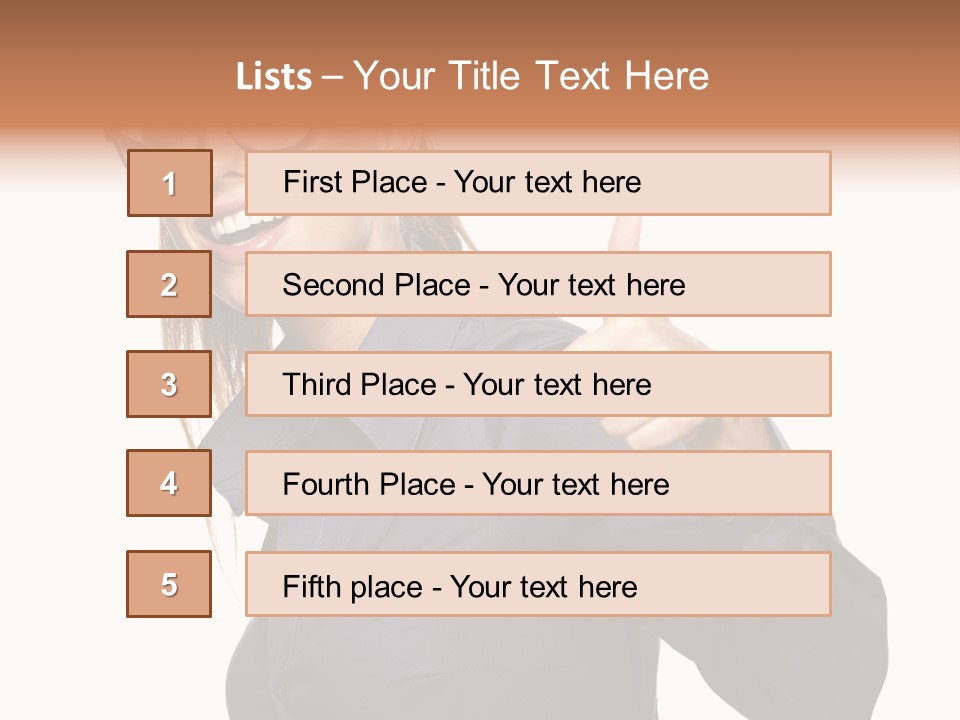
Task: Click the number 5 box
Action: pyautogui.click(x=169, y=583)
